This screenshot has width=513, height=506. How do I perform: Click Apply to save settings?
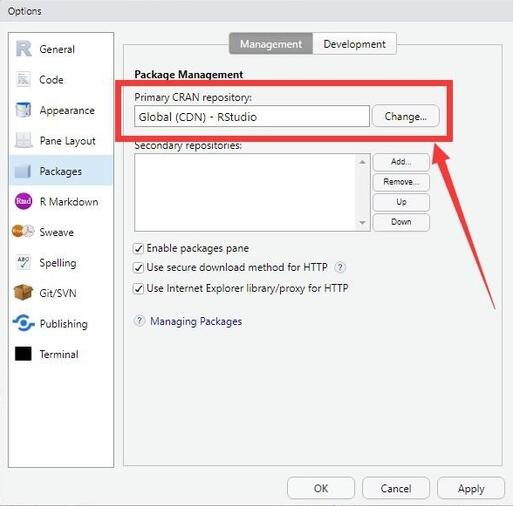coord(471,488)
